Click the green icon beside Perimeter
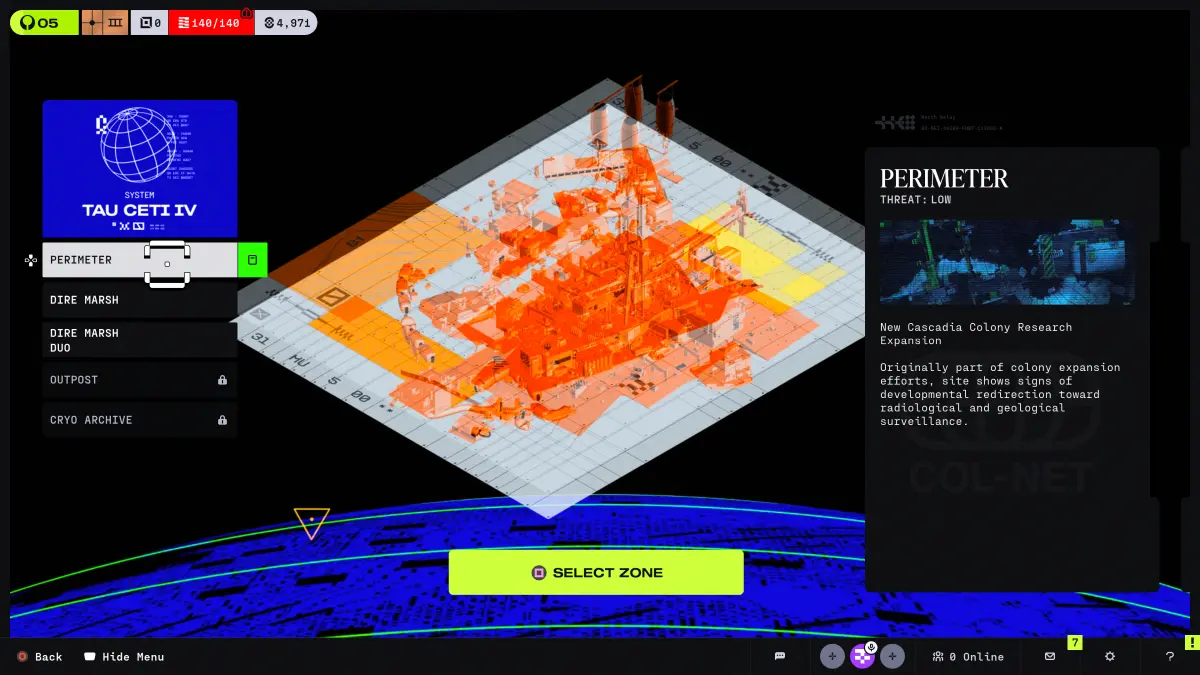1200x675 pixels. coord(252,260)
